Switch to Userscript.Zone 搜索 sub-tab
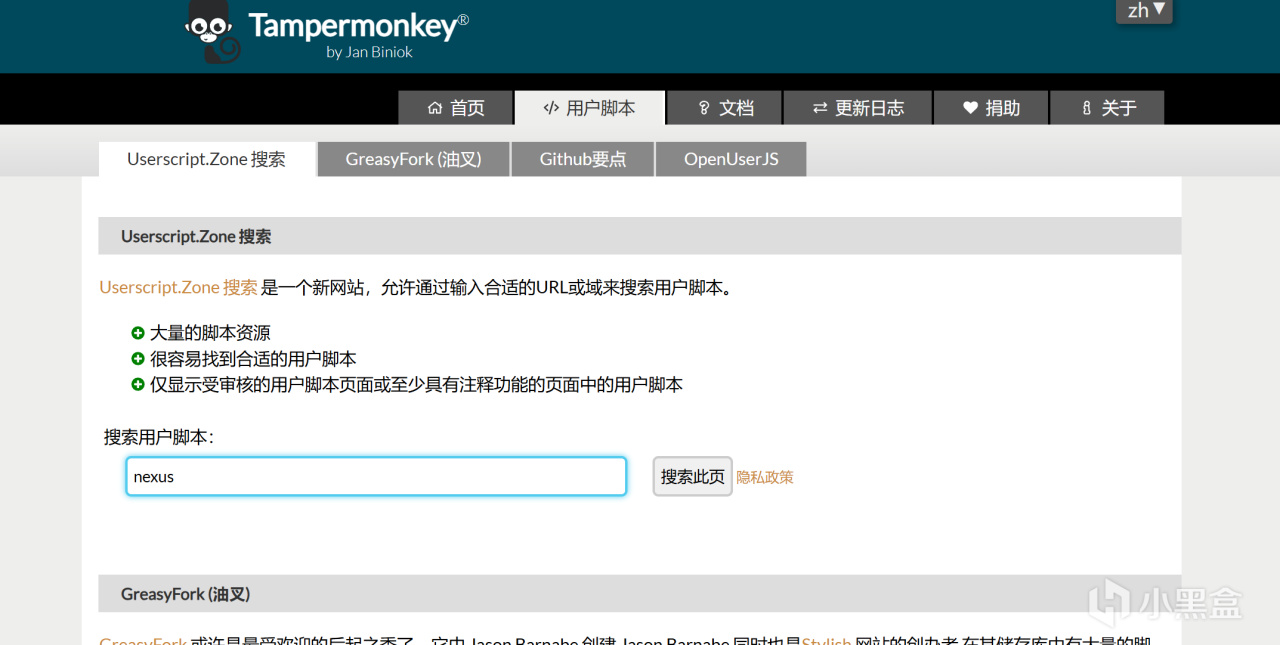This screenshot has width=1280, height=645. point(207,159)
